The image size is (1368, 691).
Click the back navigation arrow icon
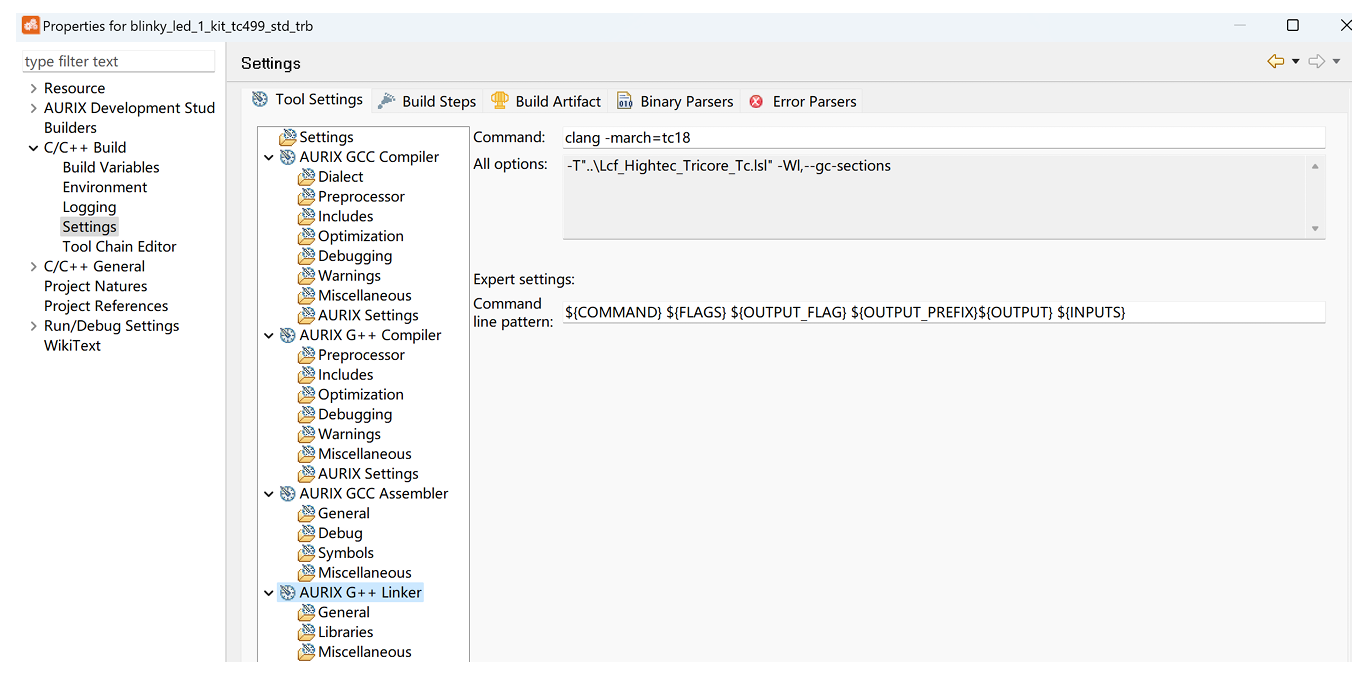(1275, 62)
